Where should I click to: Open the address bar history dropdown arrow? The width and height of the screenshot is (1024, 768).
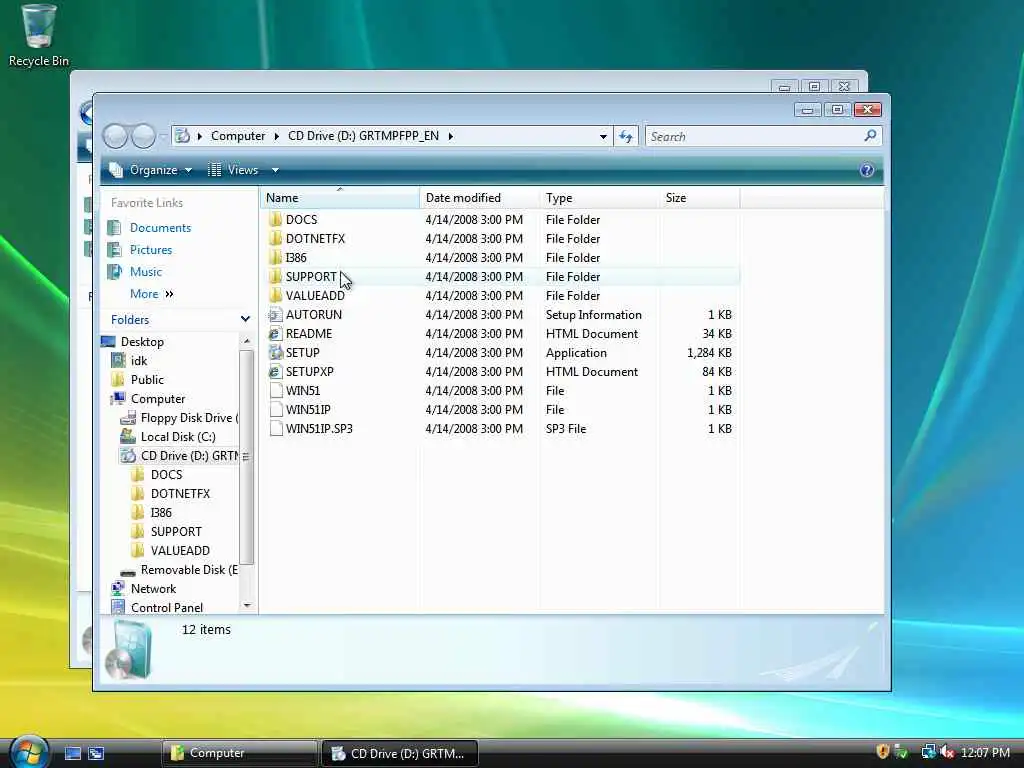coord(603,136)
